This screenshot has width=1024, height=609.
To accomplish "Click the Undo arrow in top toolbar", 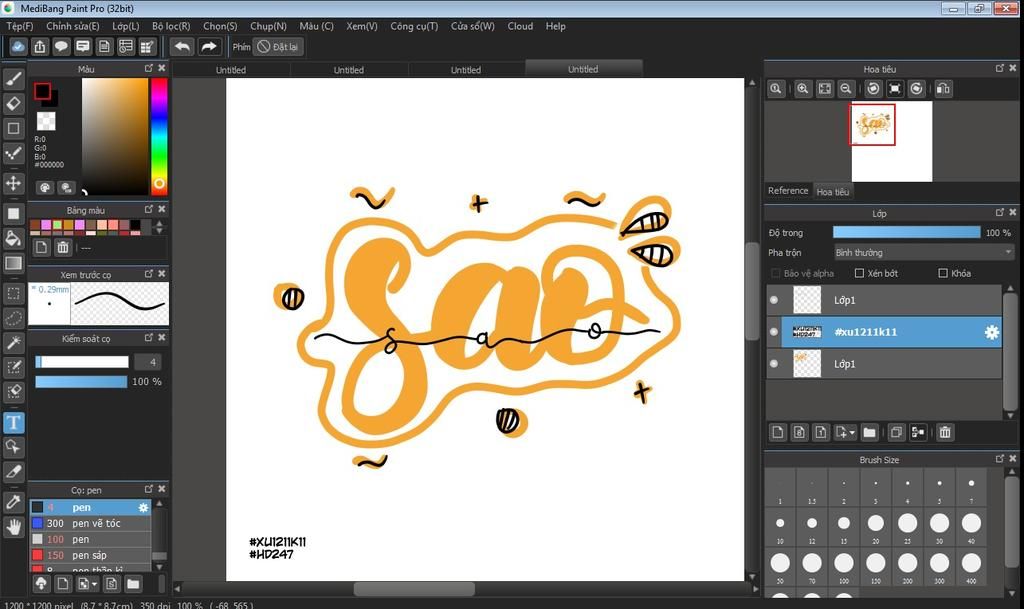I will click(183, 46).
